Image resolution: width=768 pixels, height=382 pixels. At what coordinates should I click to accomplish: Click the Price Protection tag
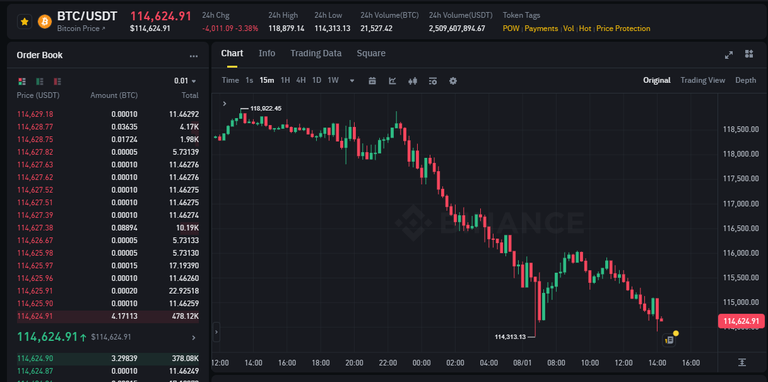point(623,28)
